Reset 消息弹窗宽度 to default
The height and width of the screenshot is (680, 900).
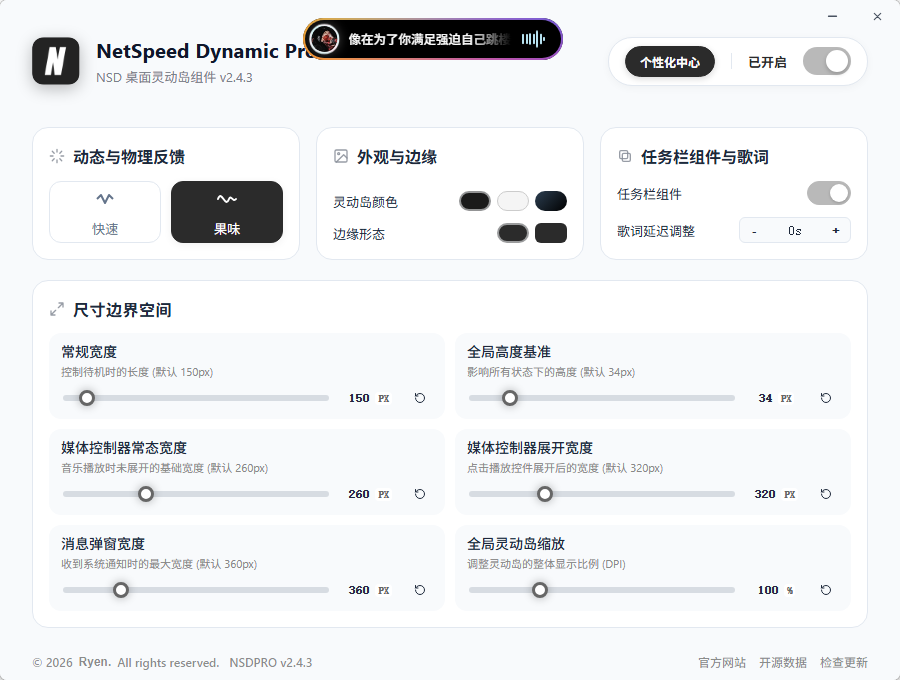[420, 589]
